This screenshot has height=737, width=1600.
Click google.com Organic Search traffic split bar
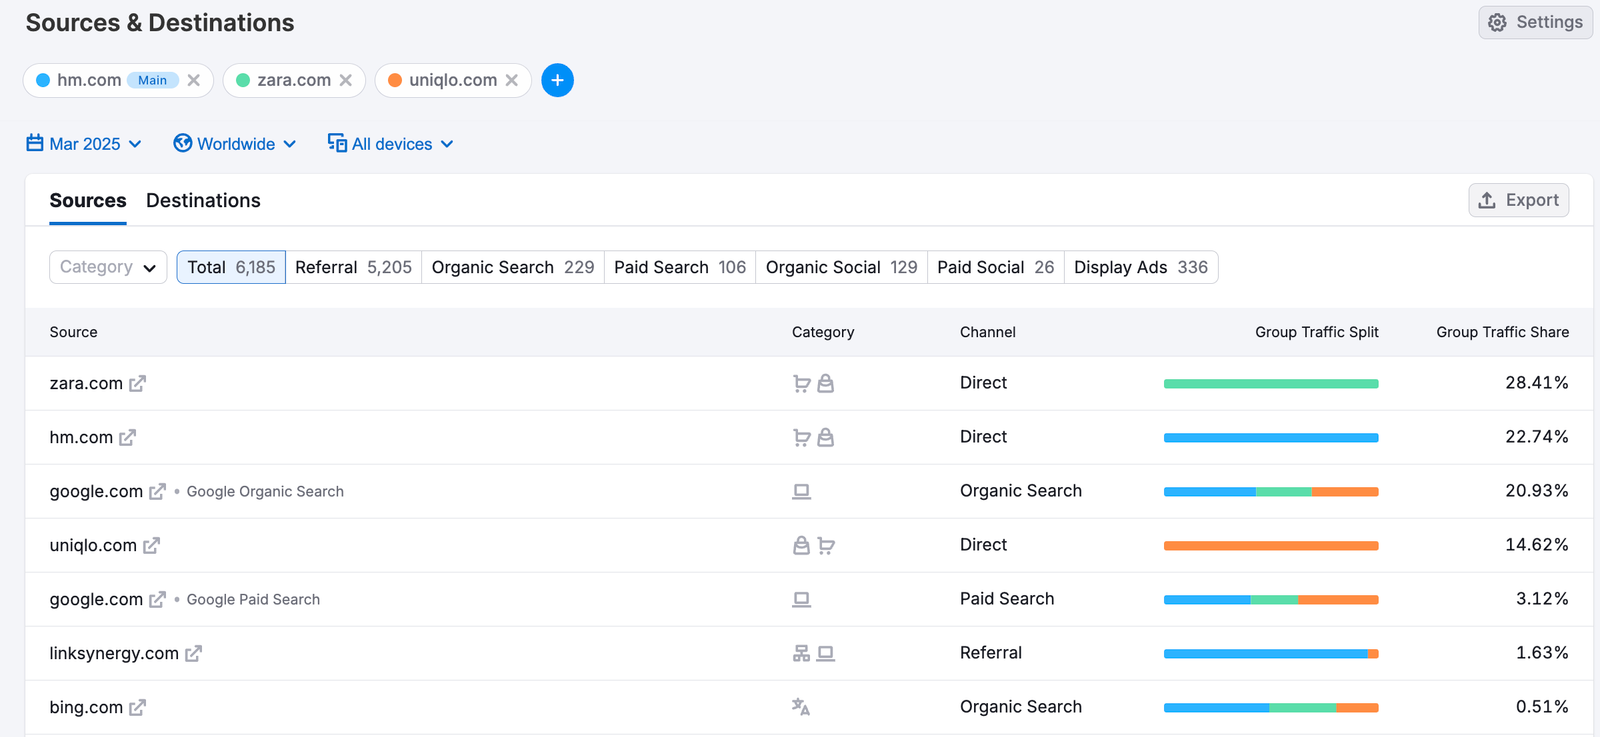[1270, 492]
